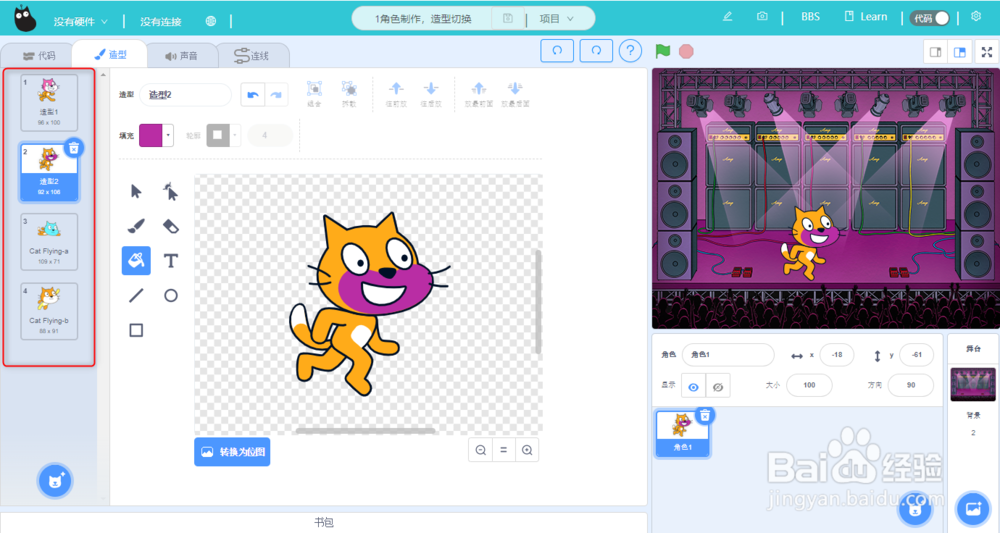Switch to large stage layout
Viewport: 1000px width, 533px height.
click(x=959, y=52)
